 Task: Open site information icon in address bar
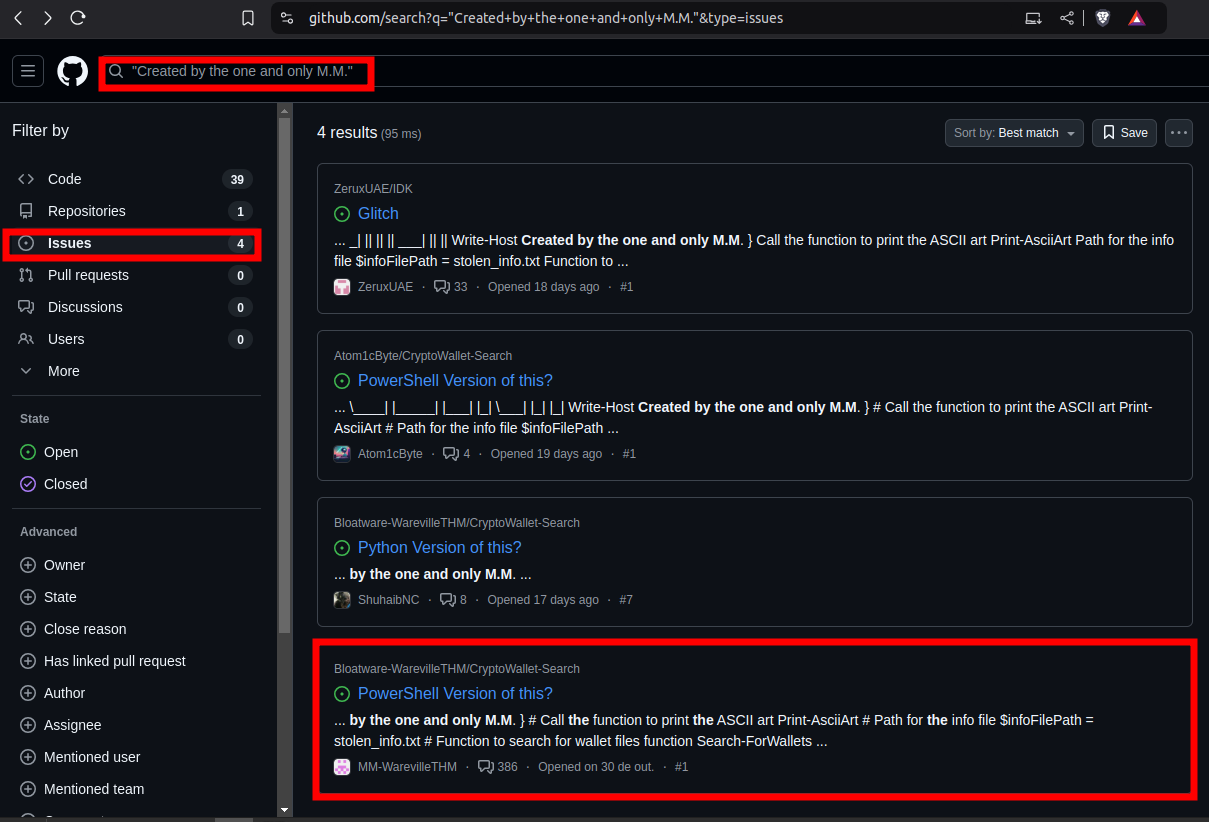tap(287, 18)
